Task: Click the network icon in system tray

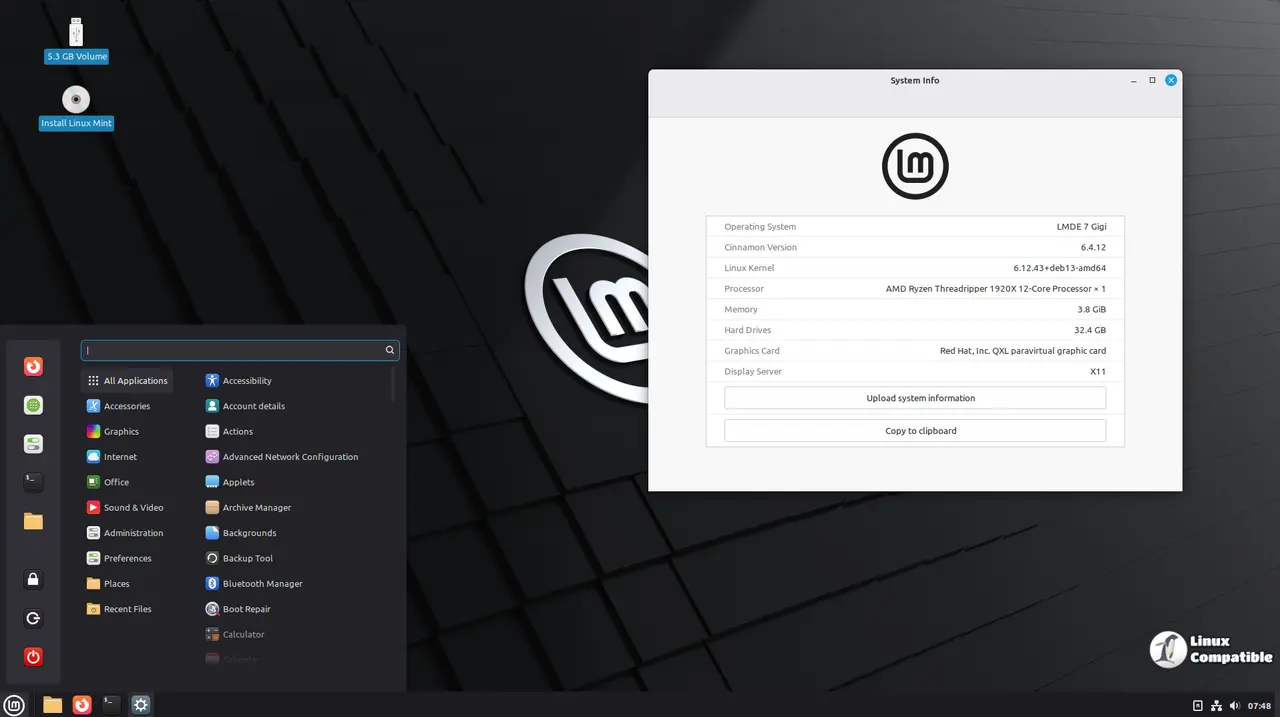Action: (x=1216, y=705)
